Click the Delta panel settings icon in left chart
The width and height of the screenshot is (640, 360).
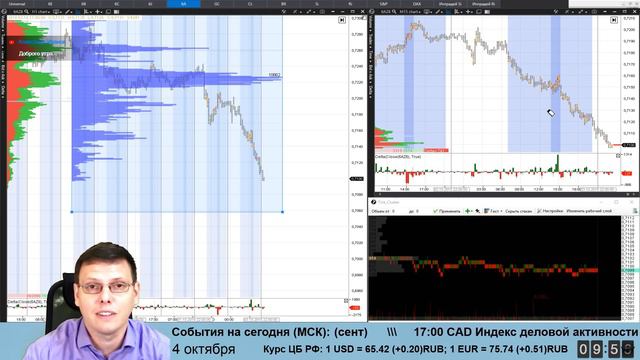tap(346, 300)
